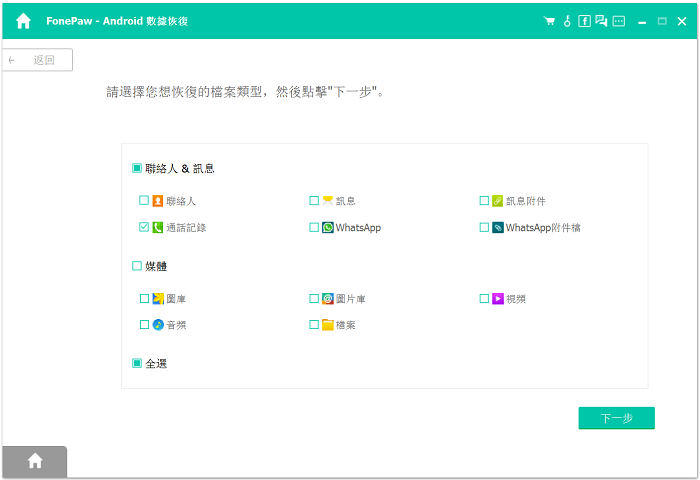Click the key register icon
Image resolution: width=700 pixels, height=480 pixels.
(567, 21)
